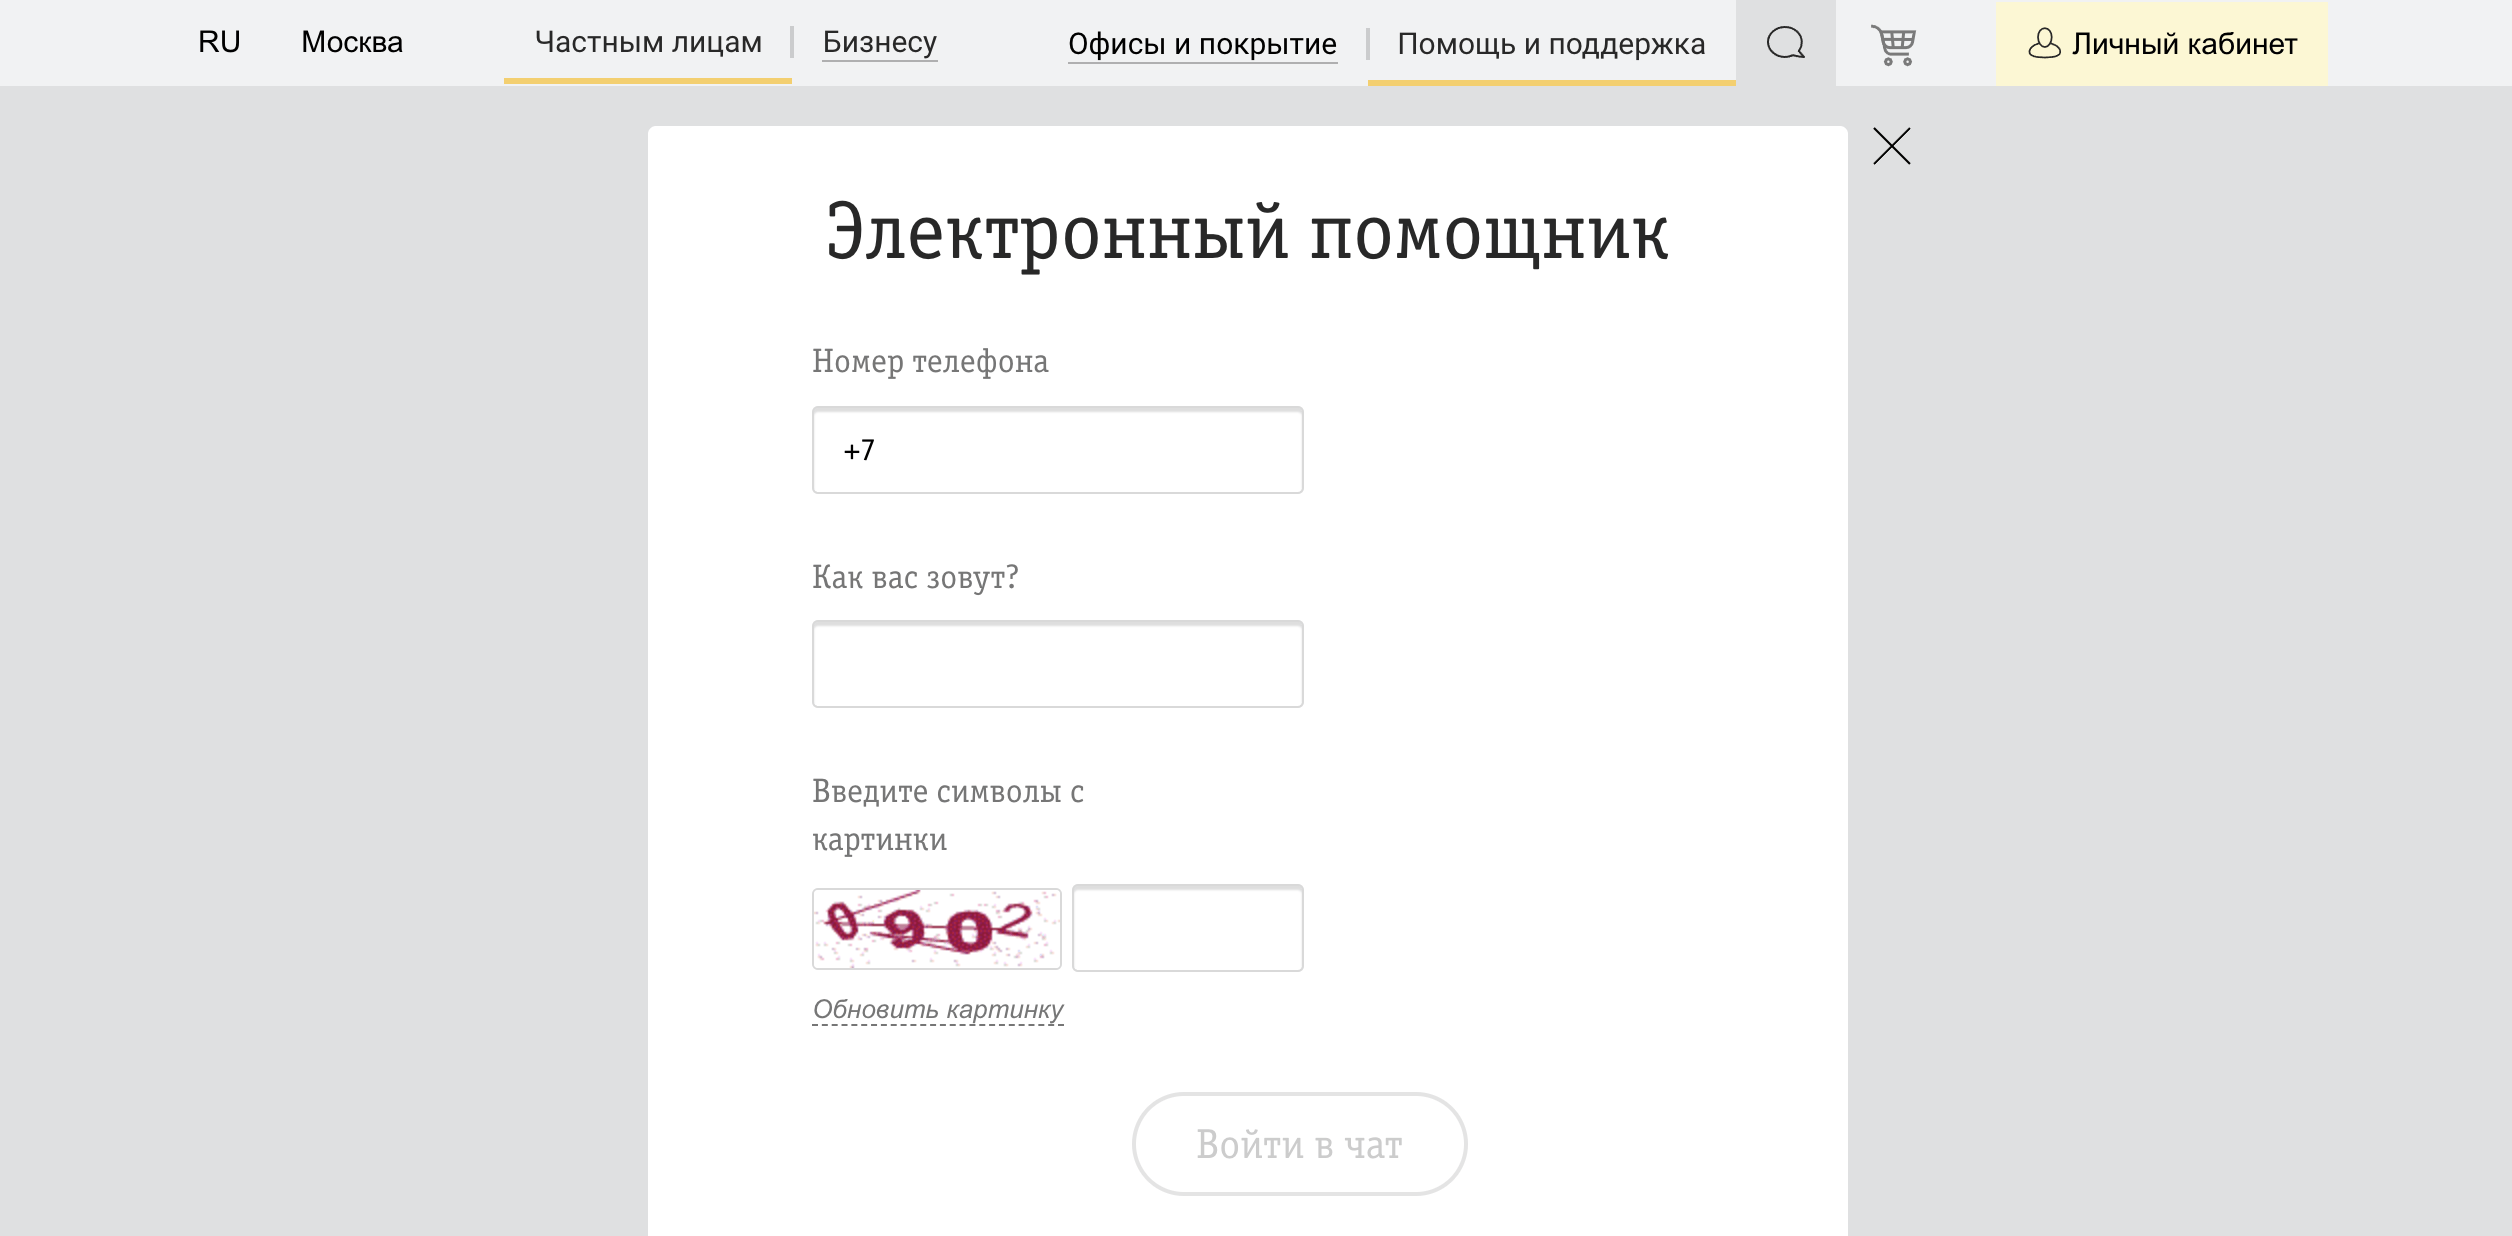
Task: Switch to the Бизнесу tab
Action: pyautogui.click(x=879, y=43)
